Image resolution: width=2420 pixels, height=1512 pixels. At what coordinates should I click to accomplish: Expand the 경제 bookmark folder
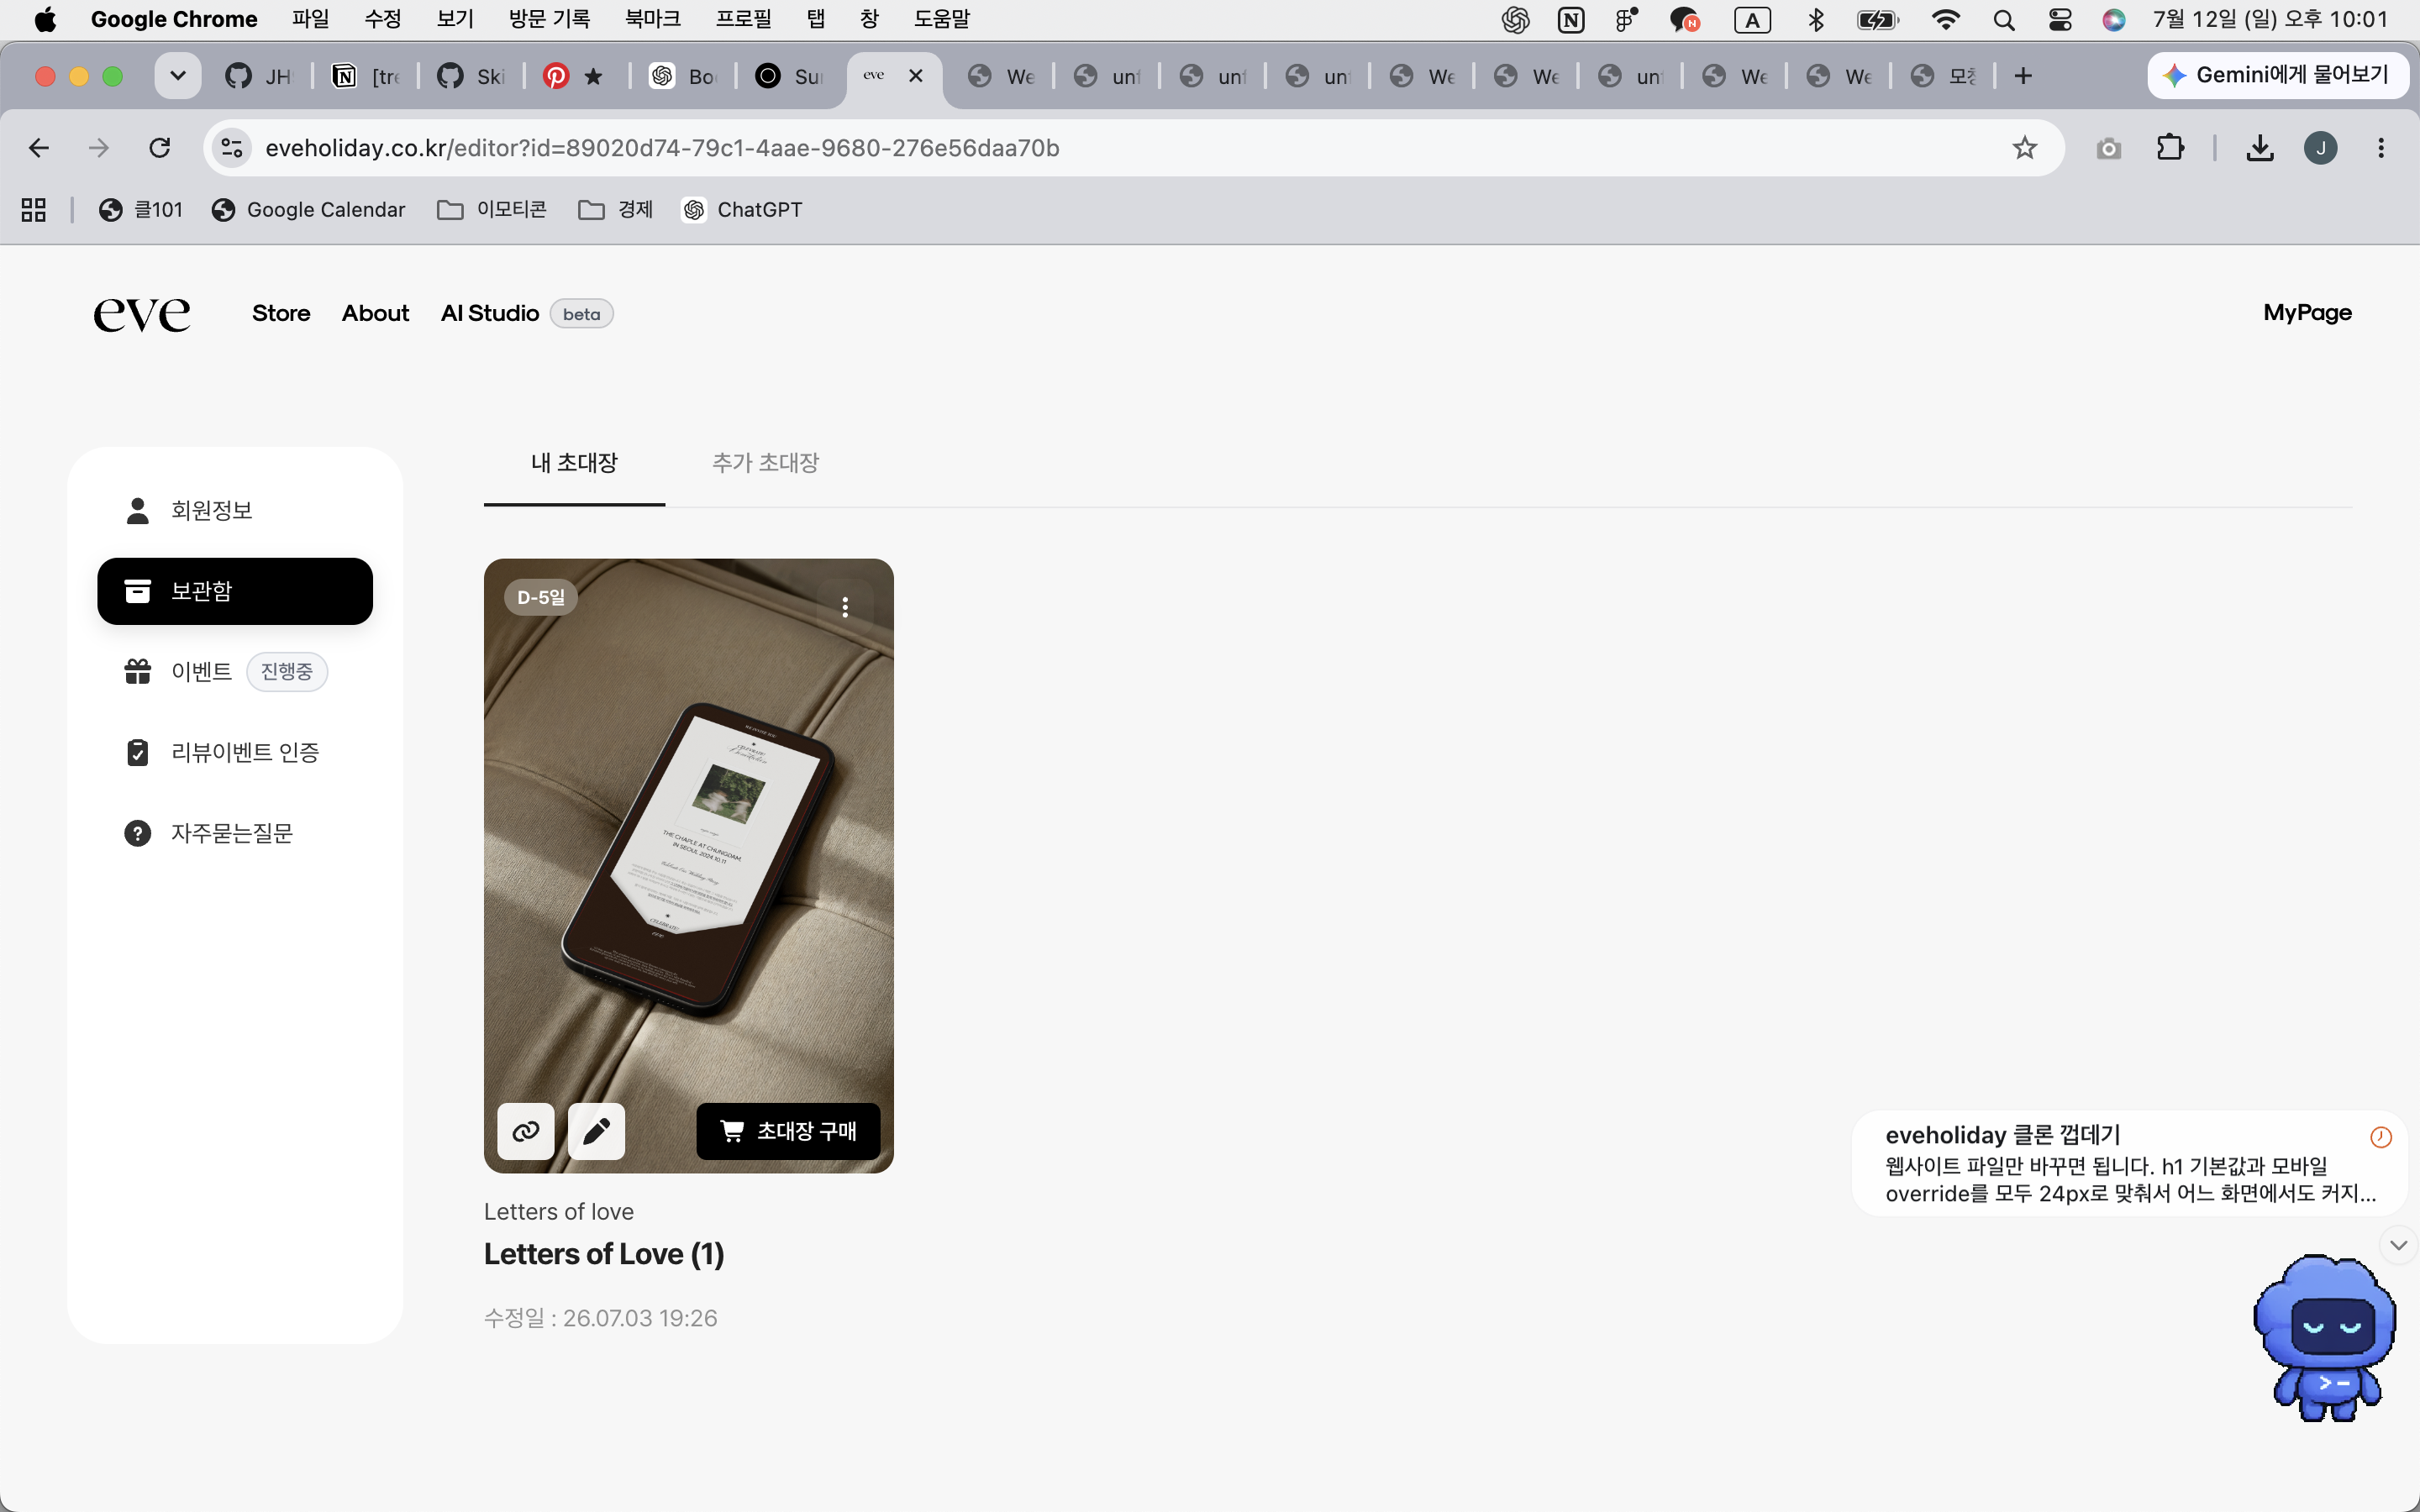616,210
